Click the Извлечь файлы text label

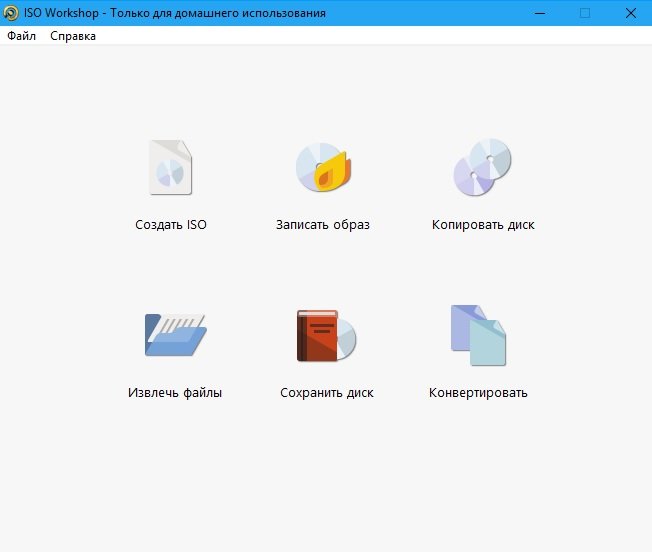click(x=175, y=393)
